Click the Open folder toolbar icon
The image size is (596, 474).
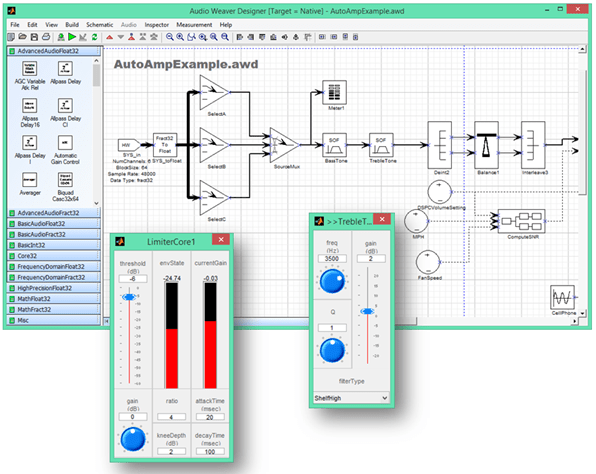[22, 37]
